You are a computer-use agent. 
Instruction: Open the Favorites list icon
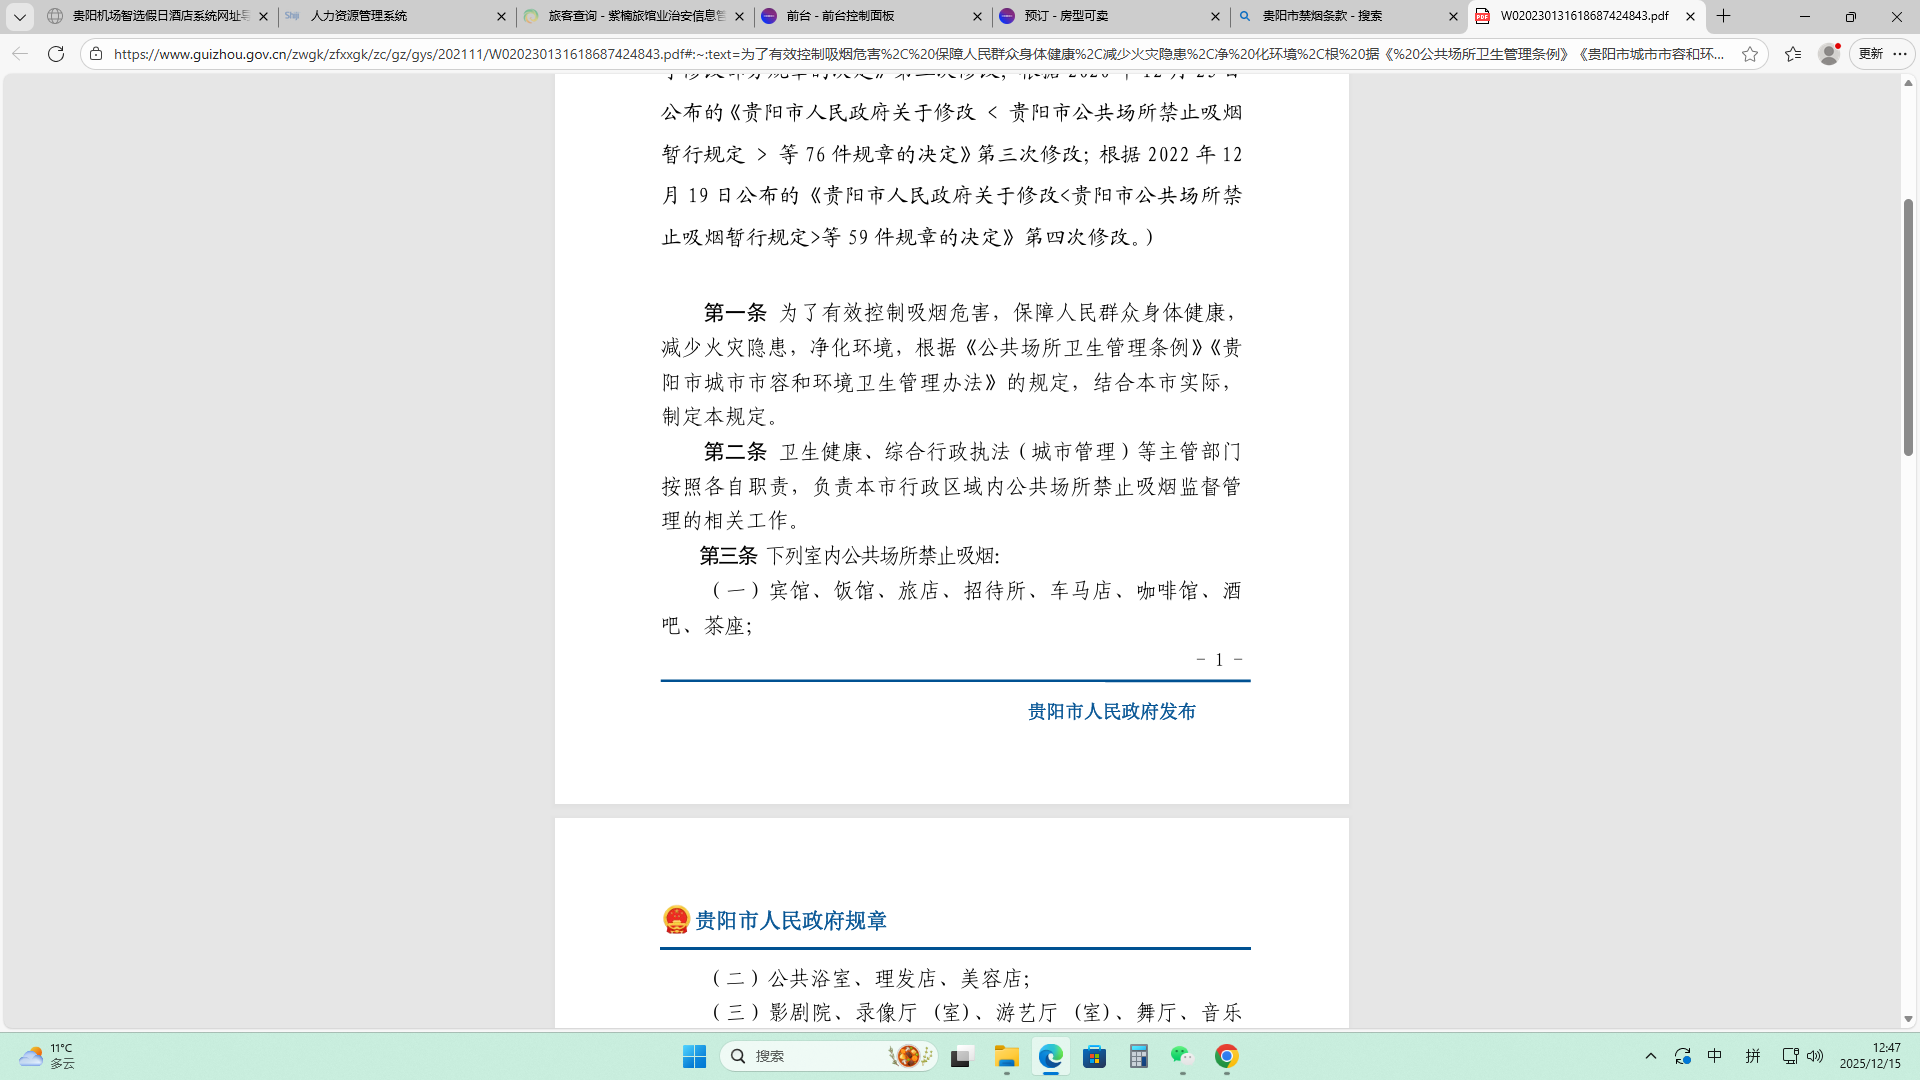[x=1793, y=54]
